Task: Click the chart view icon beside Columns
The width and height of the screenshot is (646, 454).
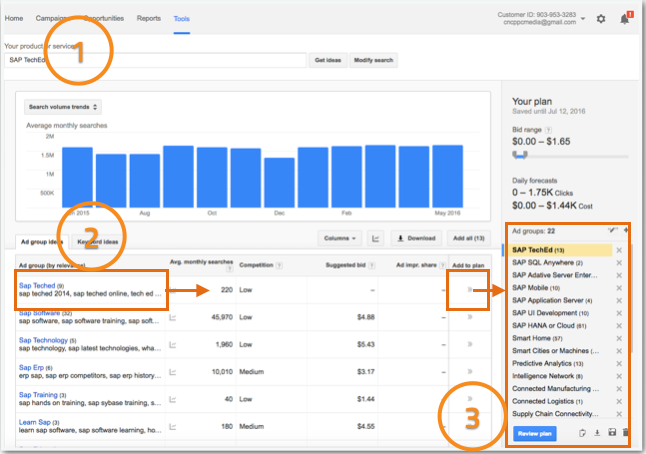Action: point(376,238)
